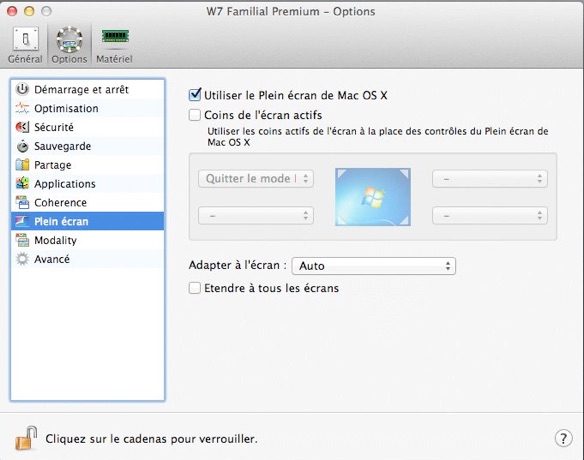Click the Sauvegarde backup icon

pyautogui.click(x=22, y=146)
